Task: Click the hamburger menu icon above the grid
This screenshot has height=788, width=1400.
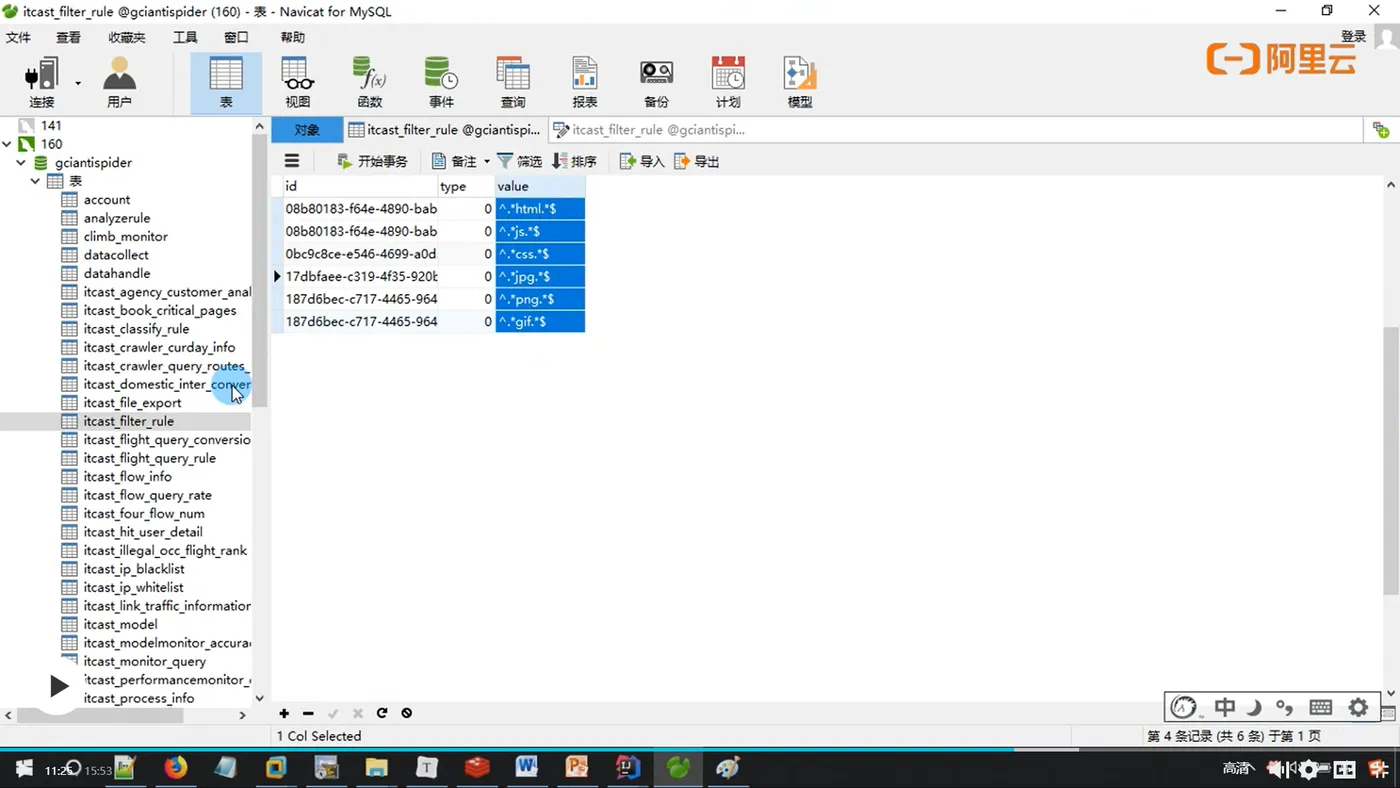Action: point(292,161)
